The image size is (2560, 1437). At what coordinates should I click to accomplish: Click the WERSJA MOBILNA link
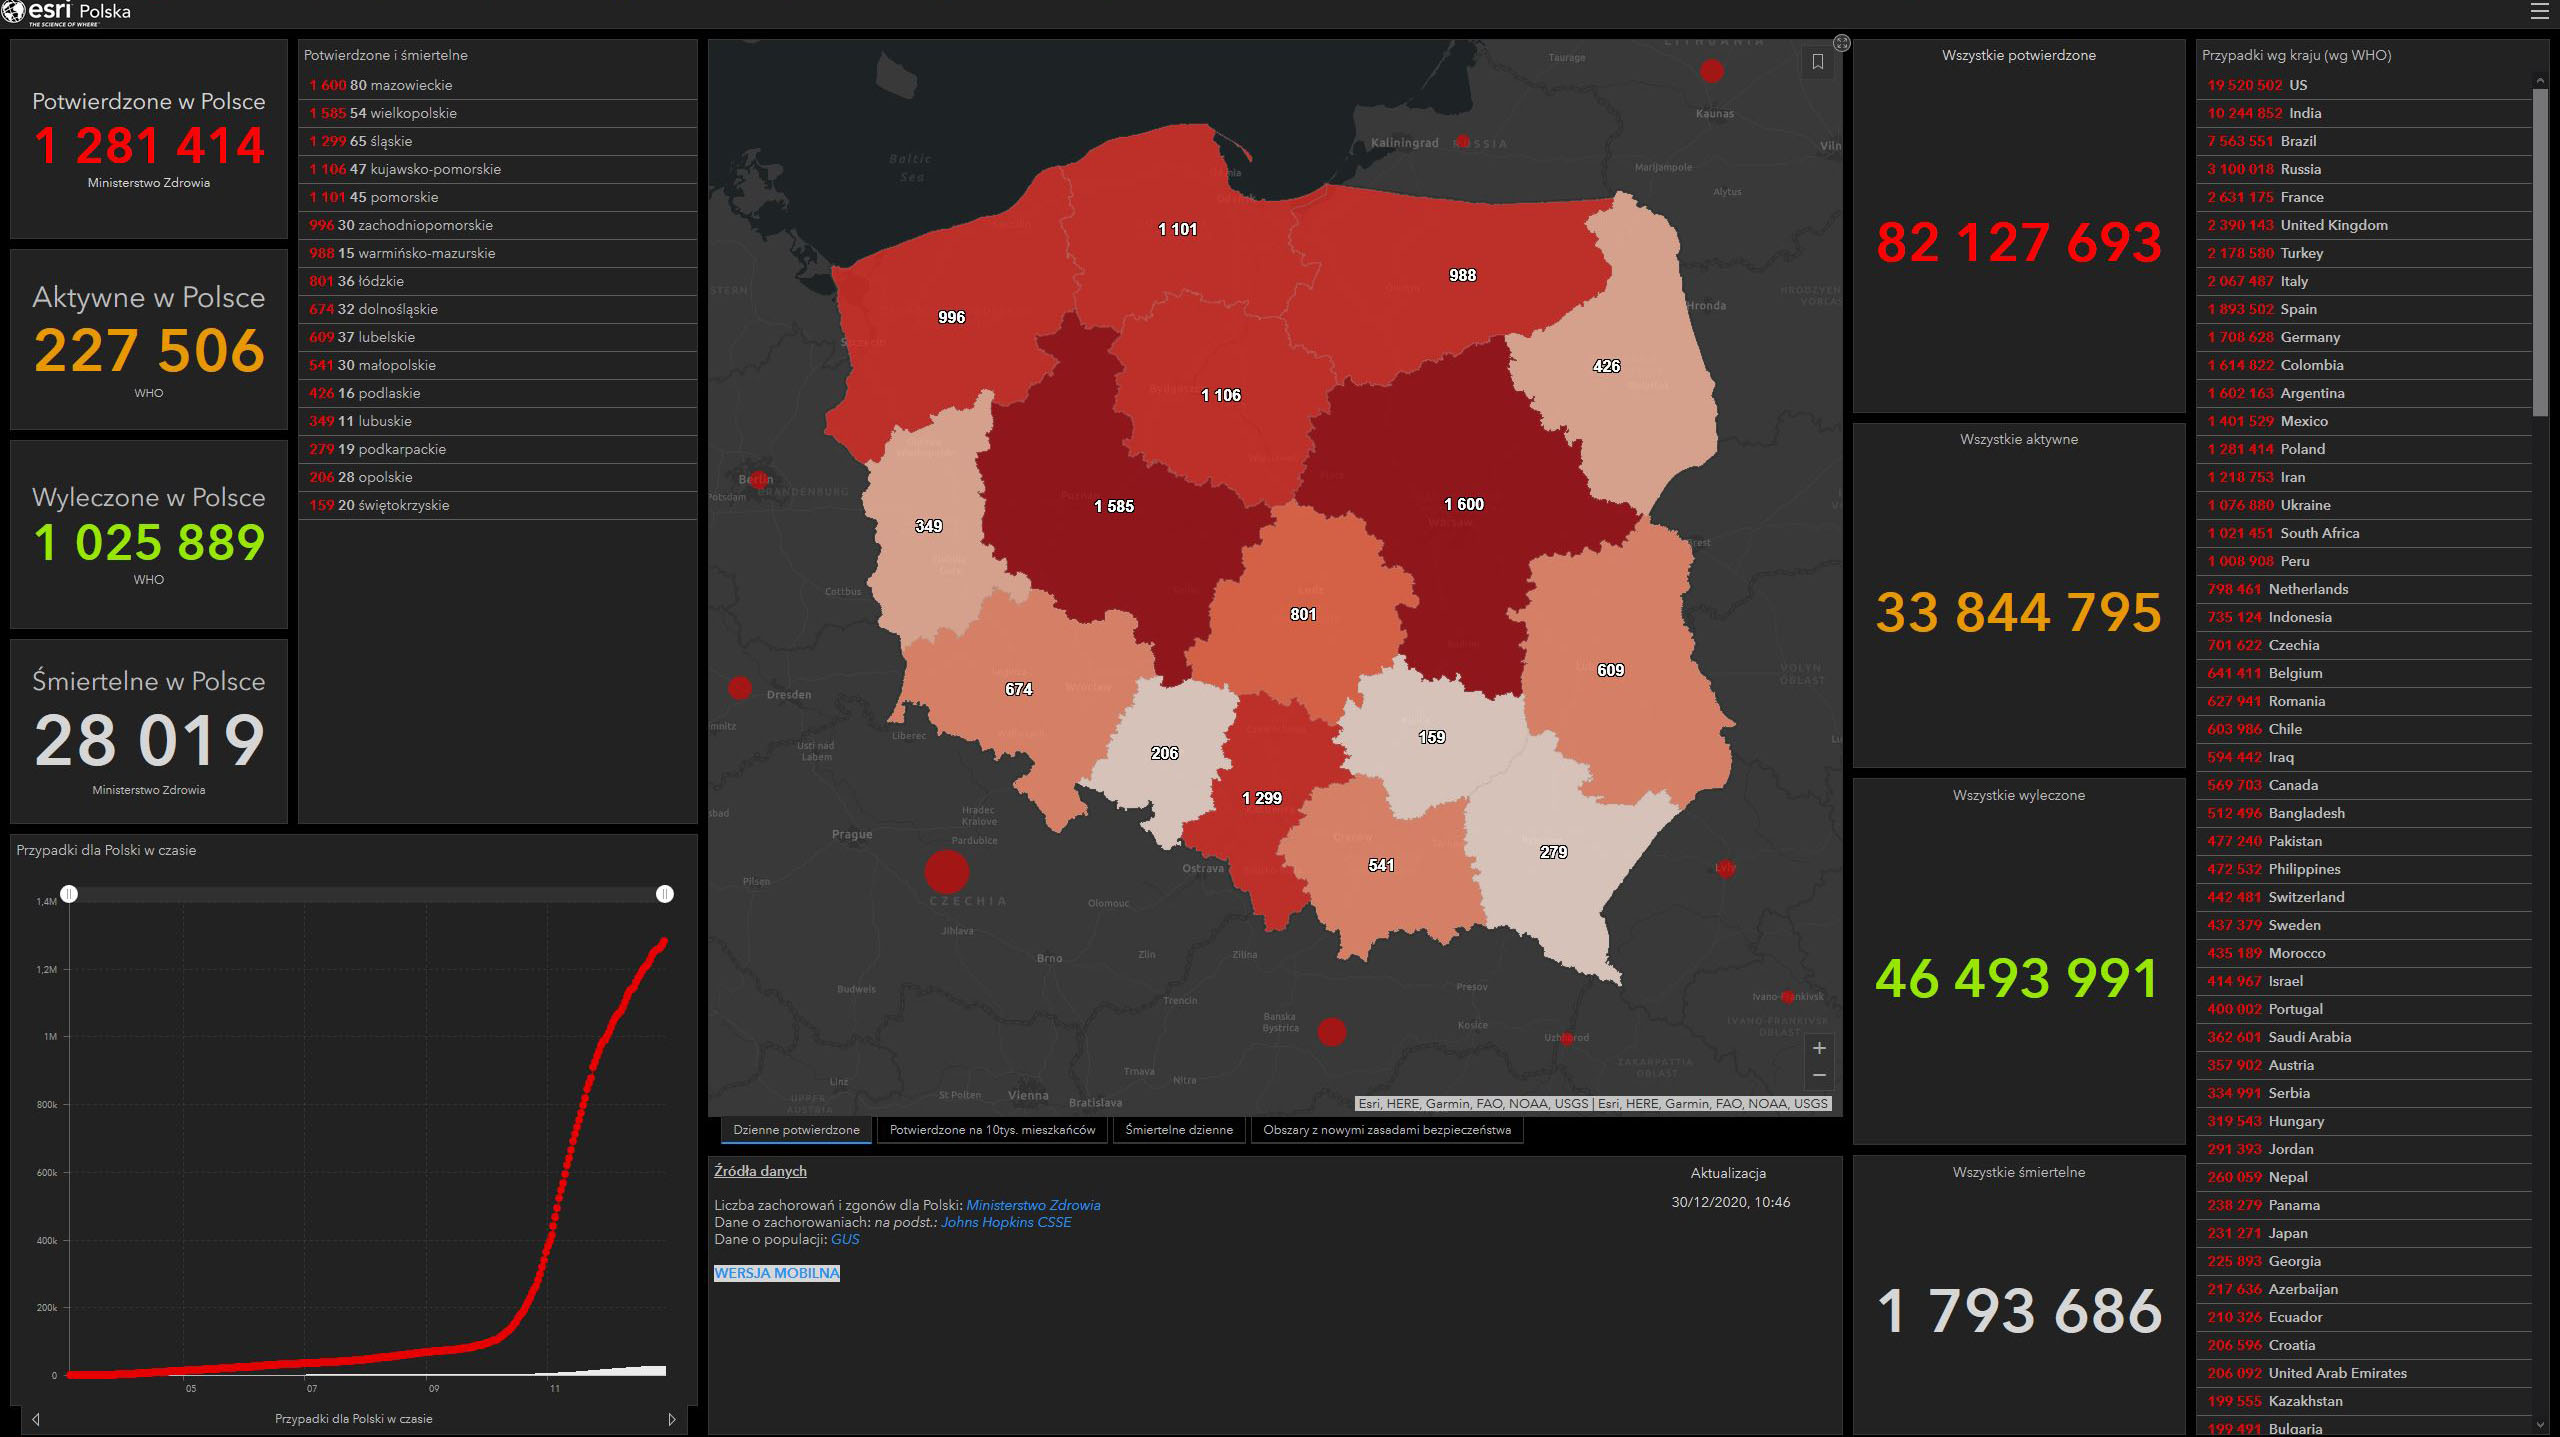point(776,1273)
